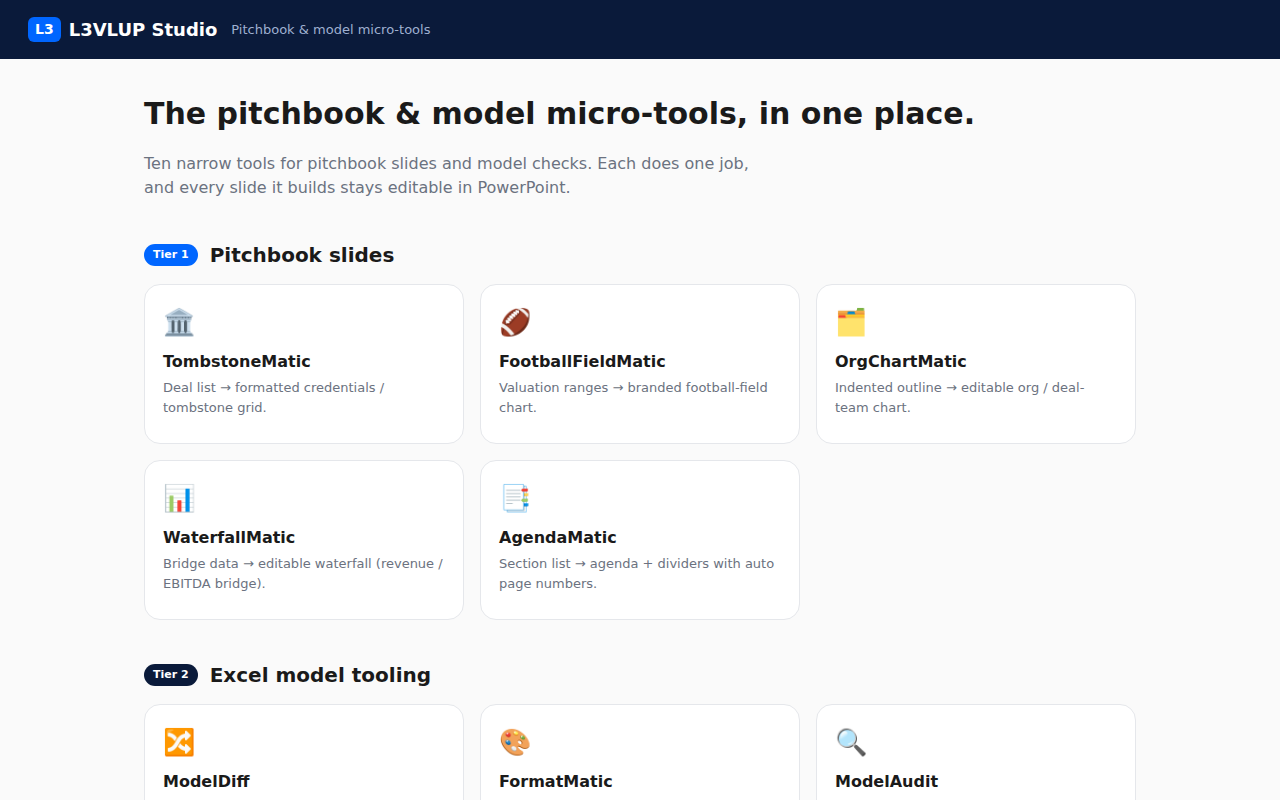
Task: Click TombstoneMatic description 'Deal list → formatted credentials'
Action: tap(274, 397)
